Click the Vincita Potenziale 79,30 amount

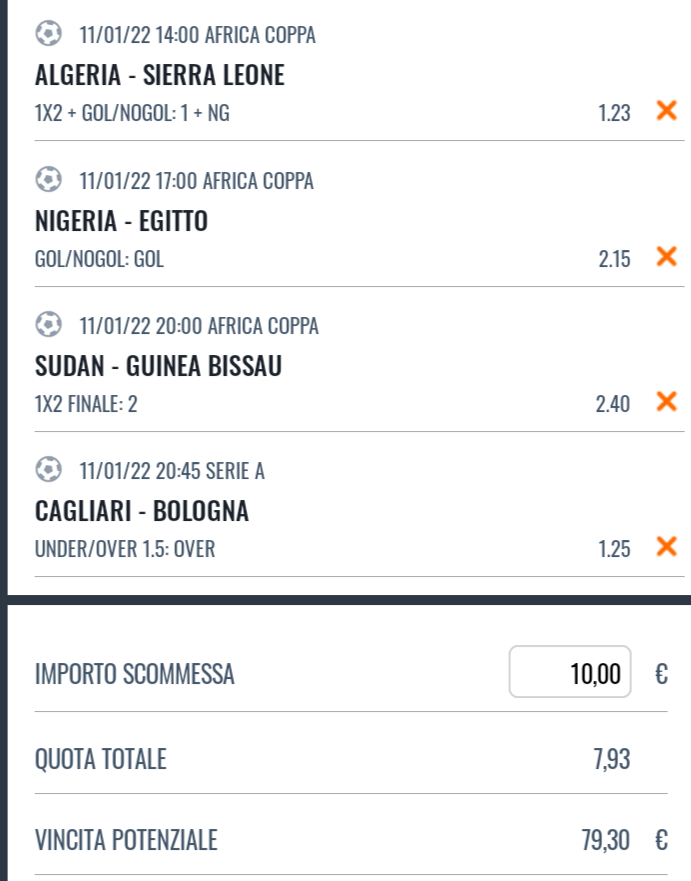tap(606, 840)
